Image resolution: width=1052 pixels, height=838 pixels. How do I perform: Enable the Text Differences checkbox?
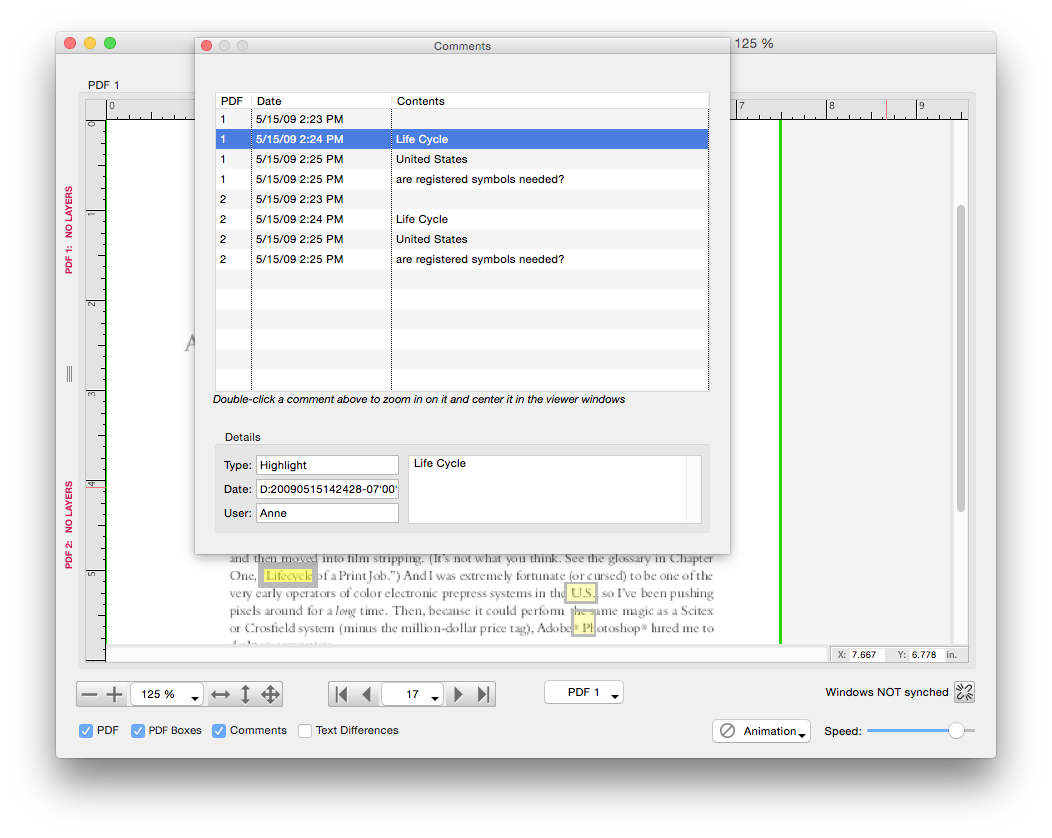coord(305,731)
